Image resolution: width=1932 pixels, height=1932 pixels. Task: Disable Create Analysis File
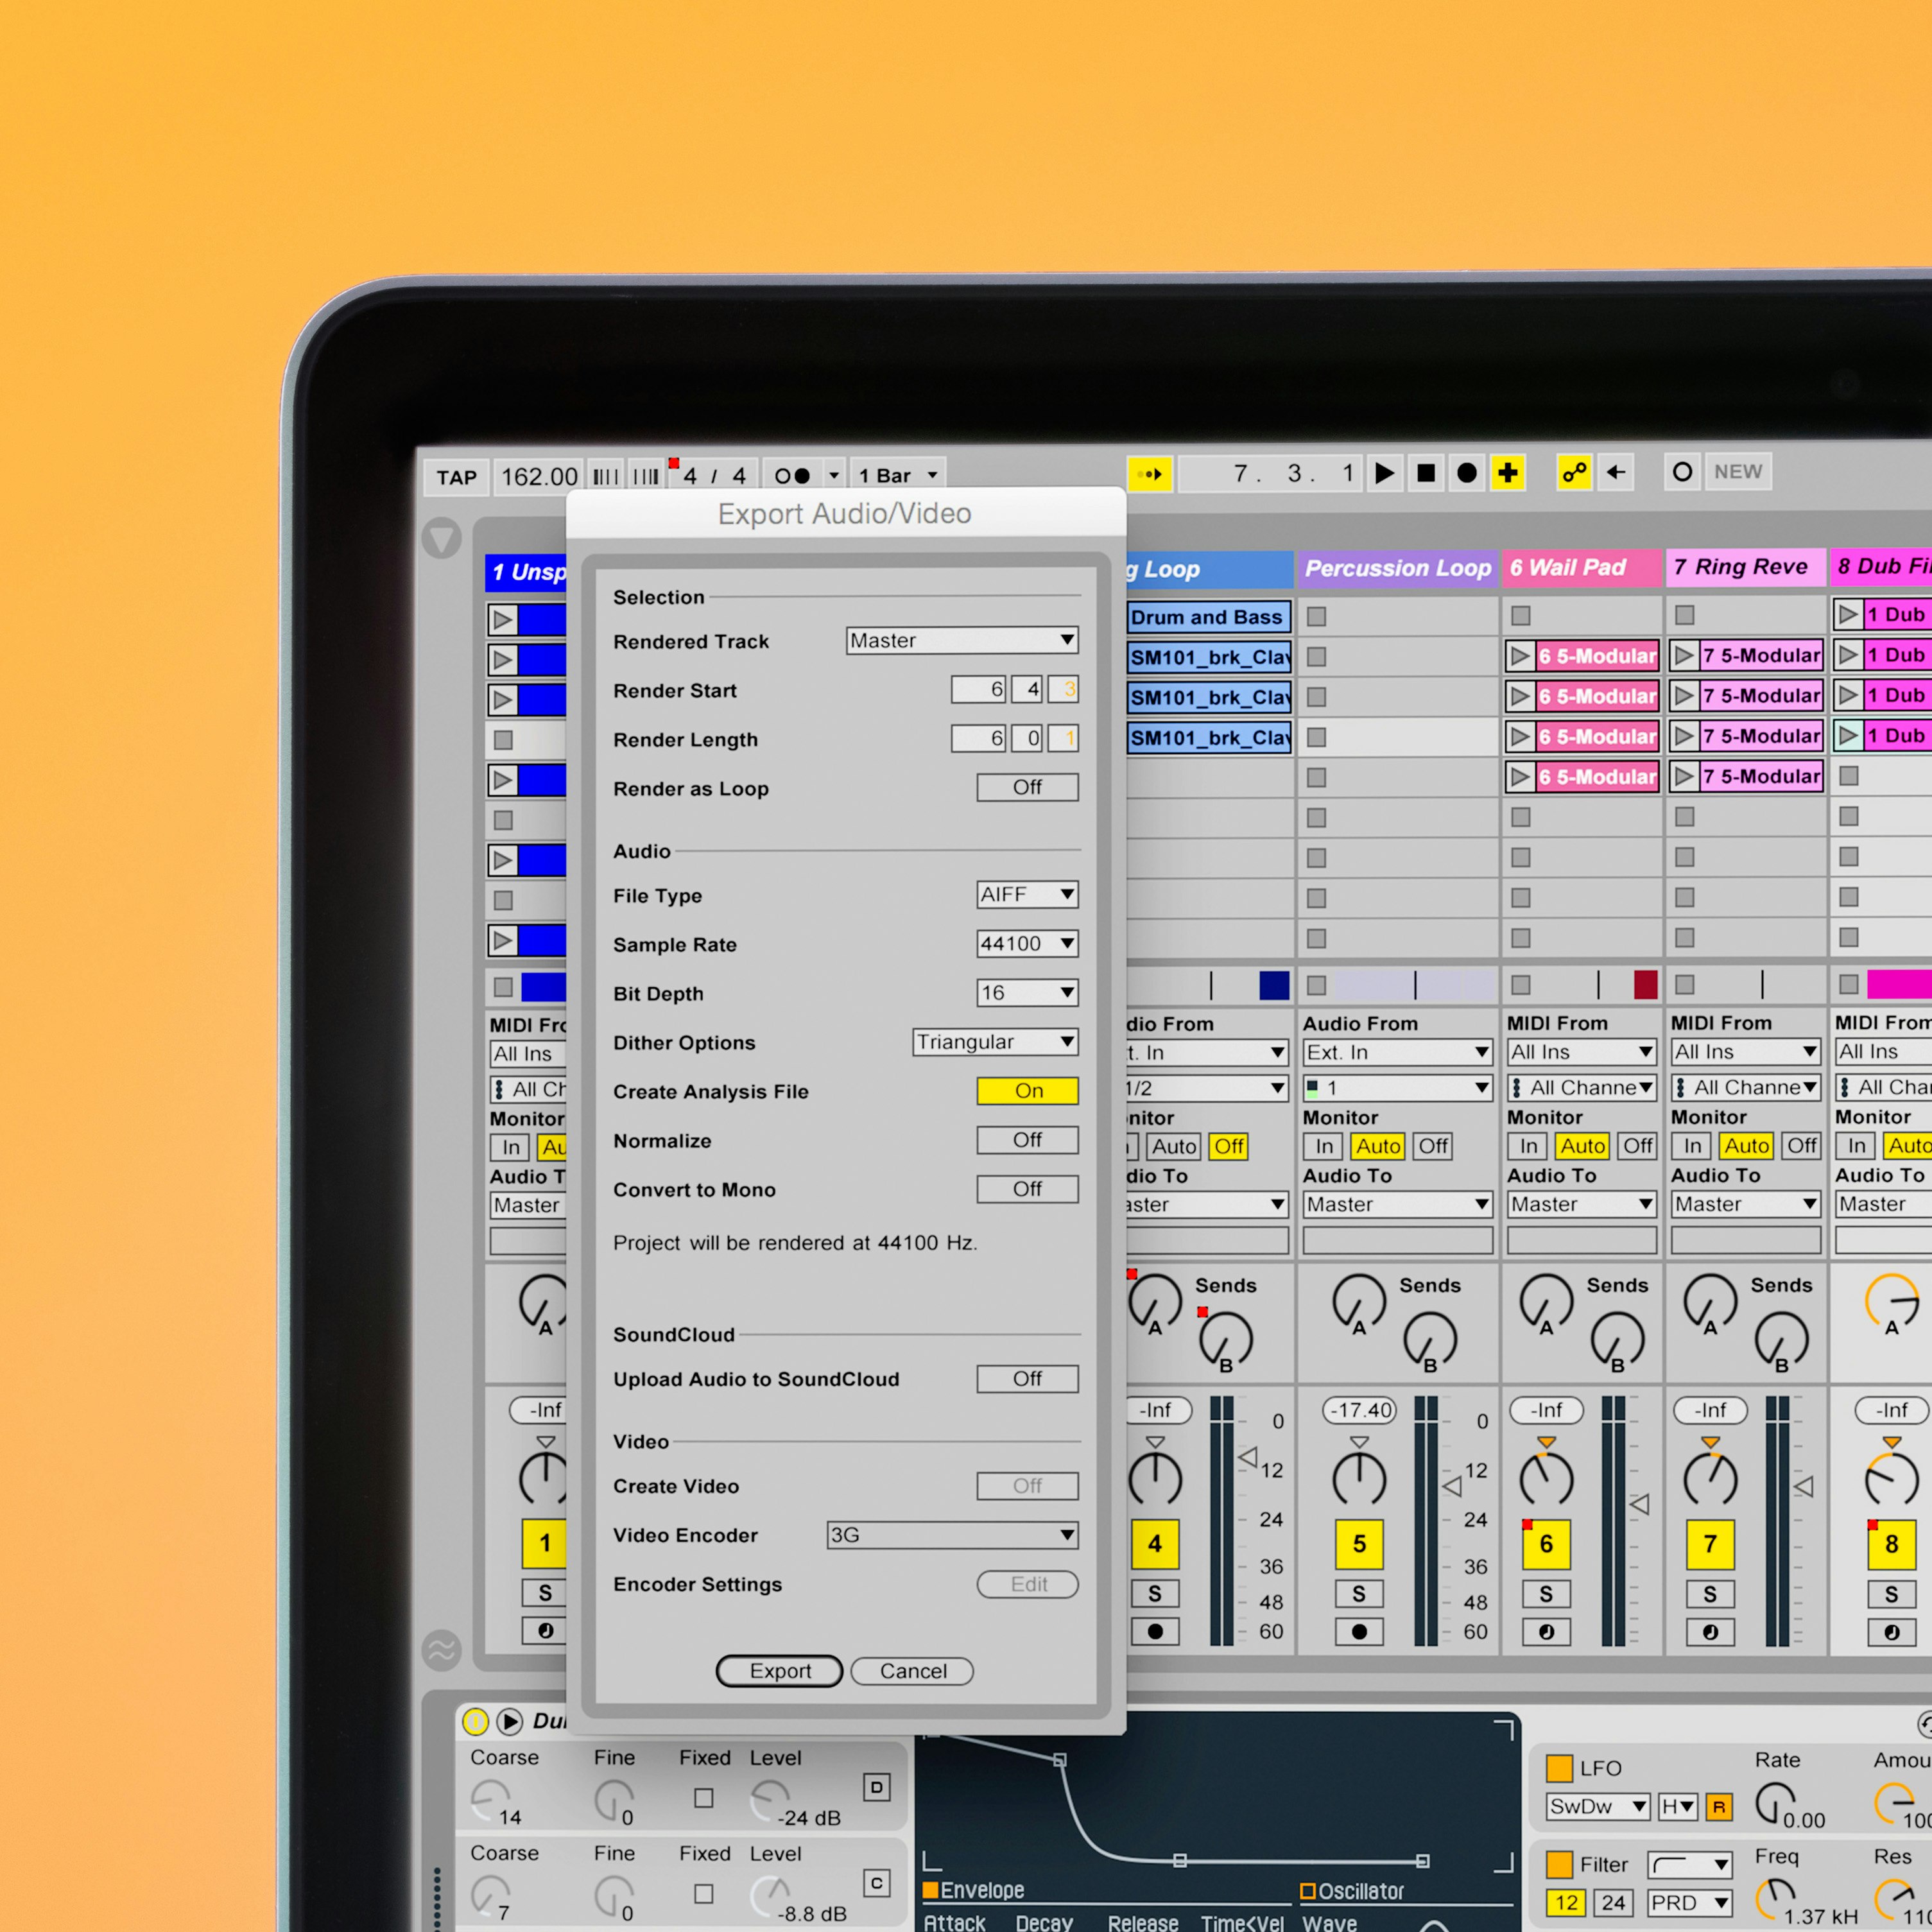[1027, 1091]
